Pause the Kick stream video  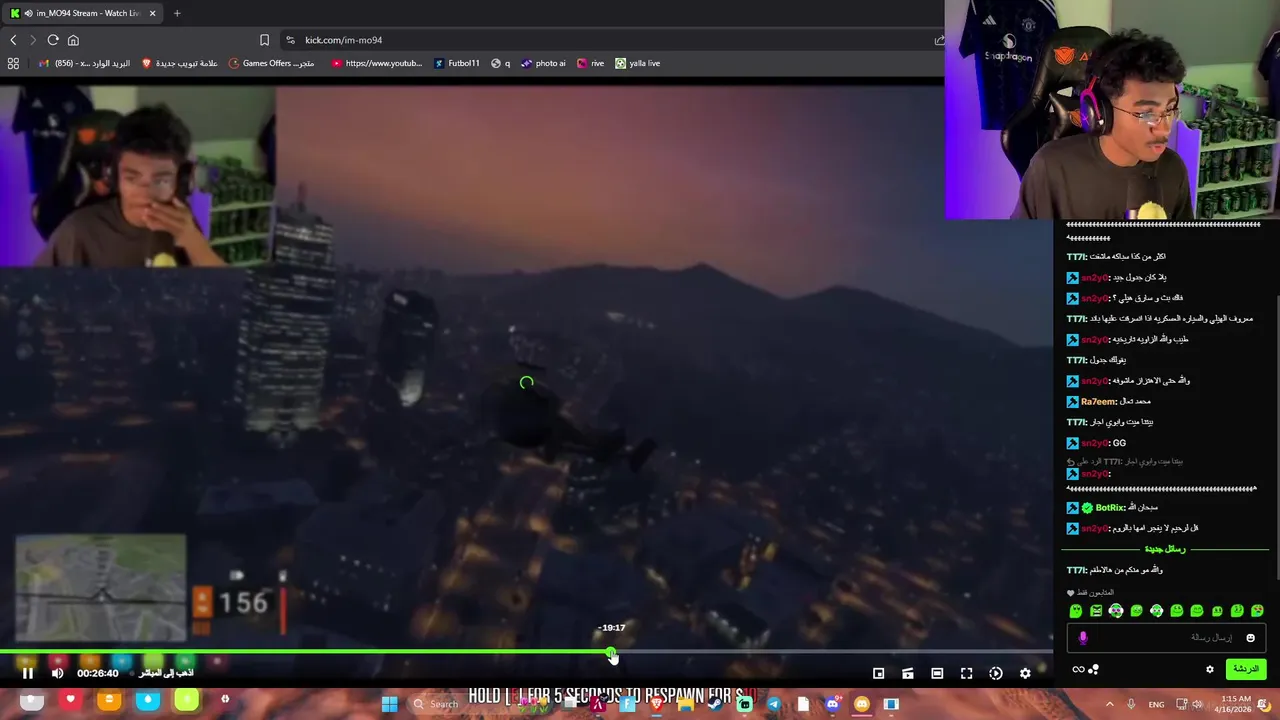(28, 673)
